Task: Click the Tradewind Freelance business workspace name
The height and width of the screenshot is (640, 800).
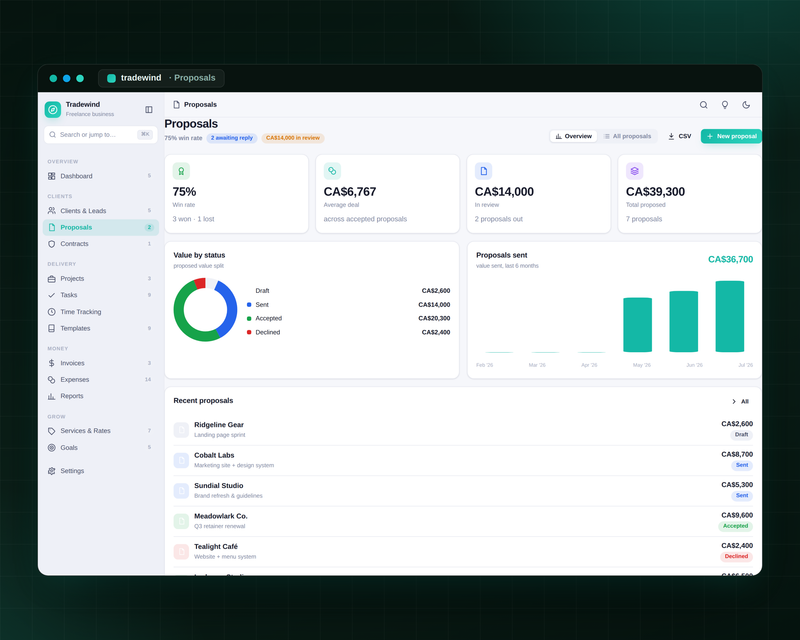Action: (x=90, y=109)
